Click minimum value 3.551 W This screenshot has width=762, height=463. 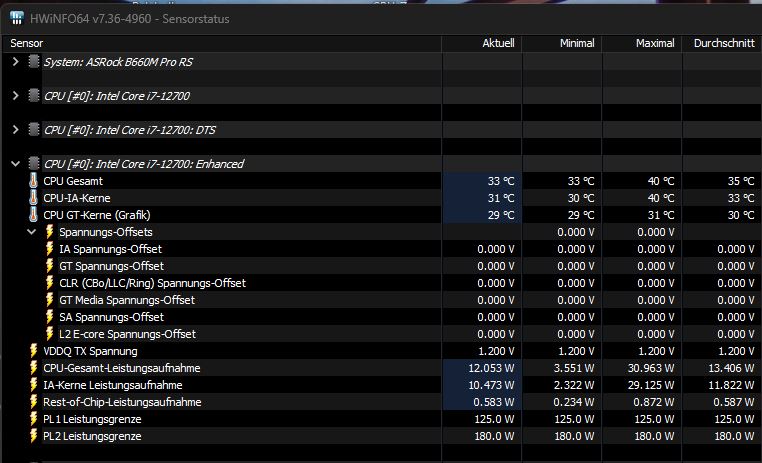tap(573, 368)
